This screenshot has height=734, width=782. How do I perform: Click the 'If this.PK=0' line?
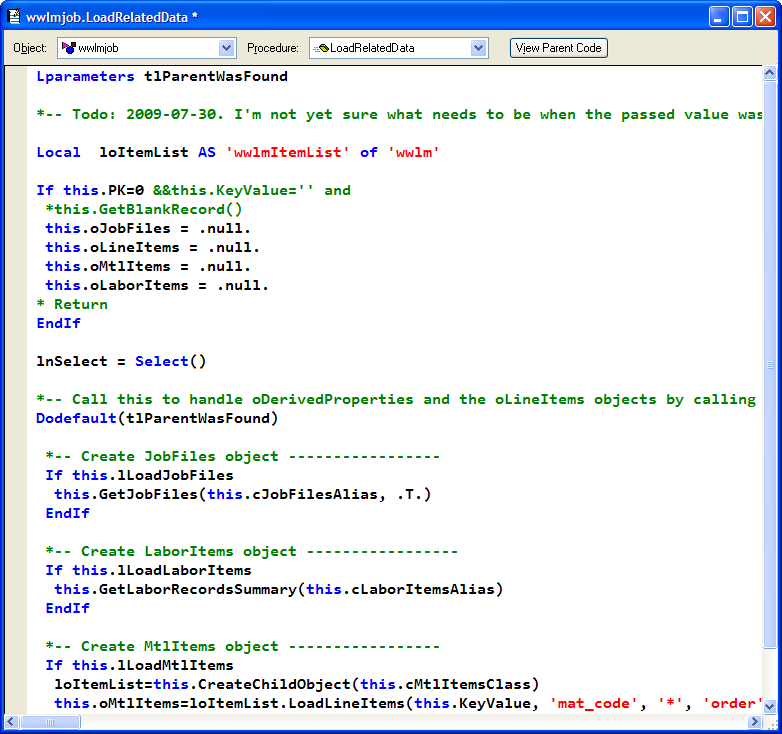point(194,190)
